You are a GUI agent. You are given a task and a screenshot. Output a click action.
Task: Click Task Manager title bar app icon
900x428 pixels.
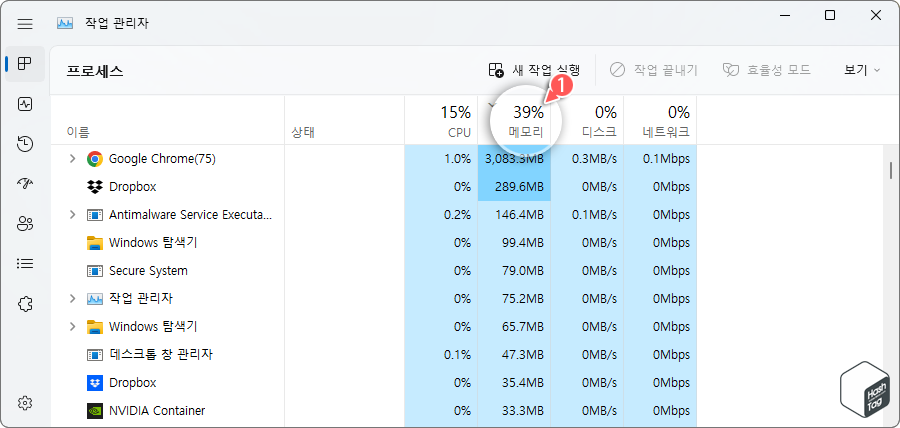click(64, 24)
